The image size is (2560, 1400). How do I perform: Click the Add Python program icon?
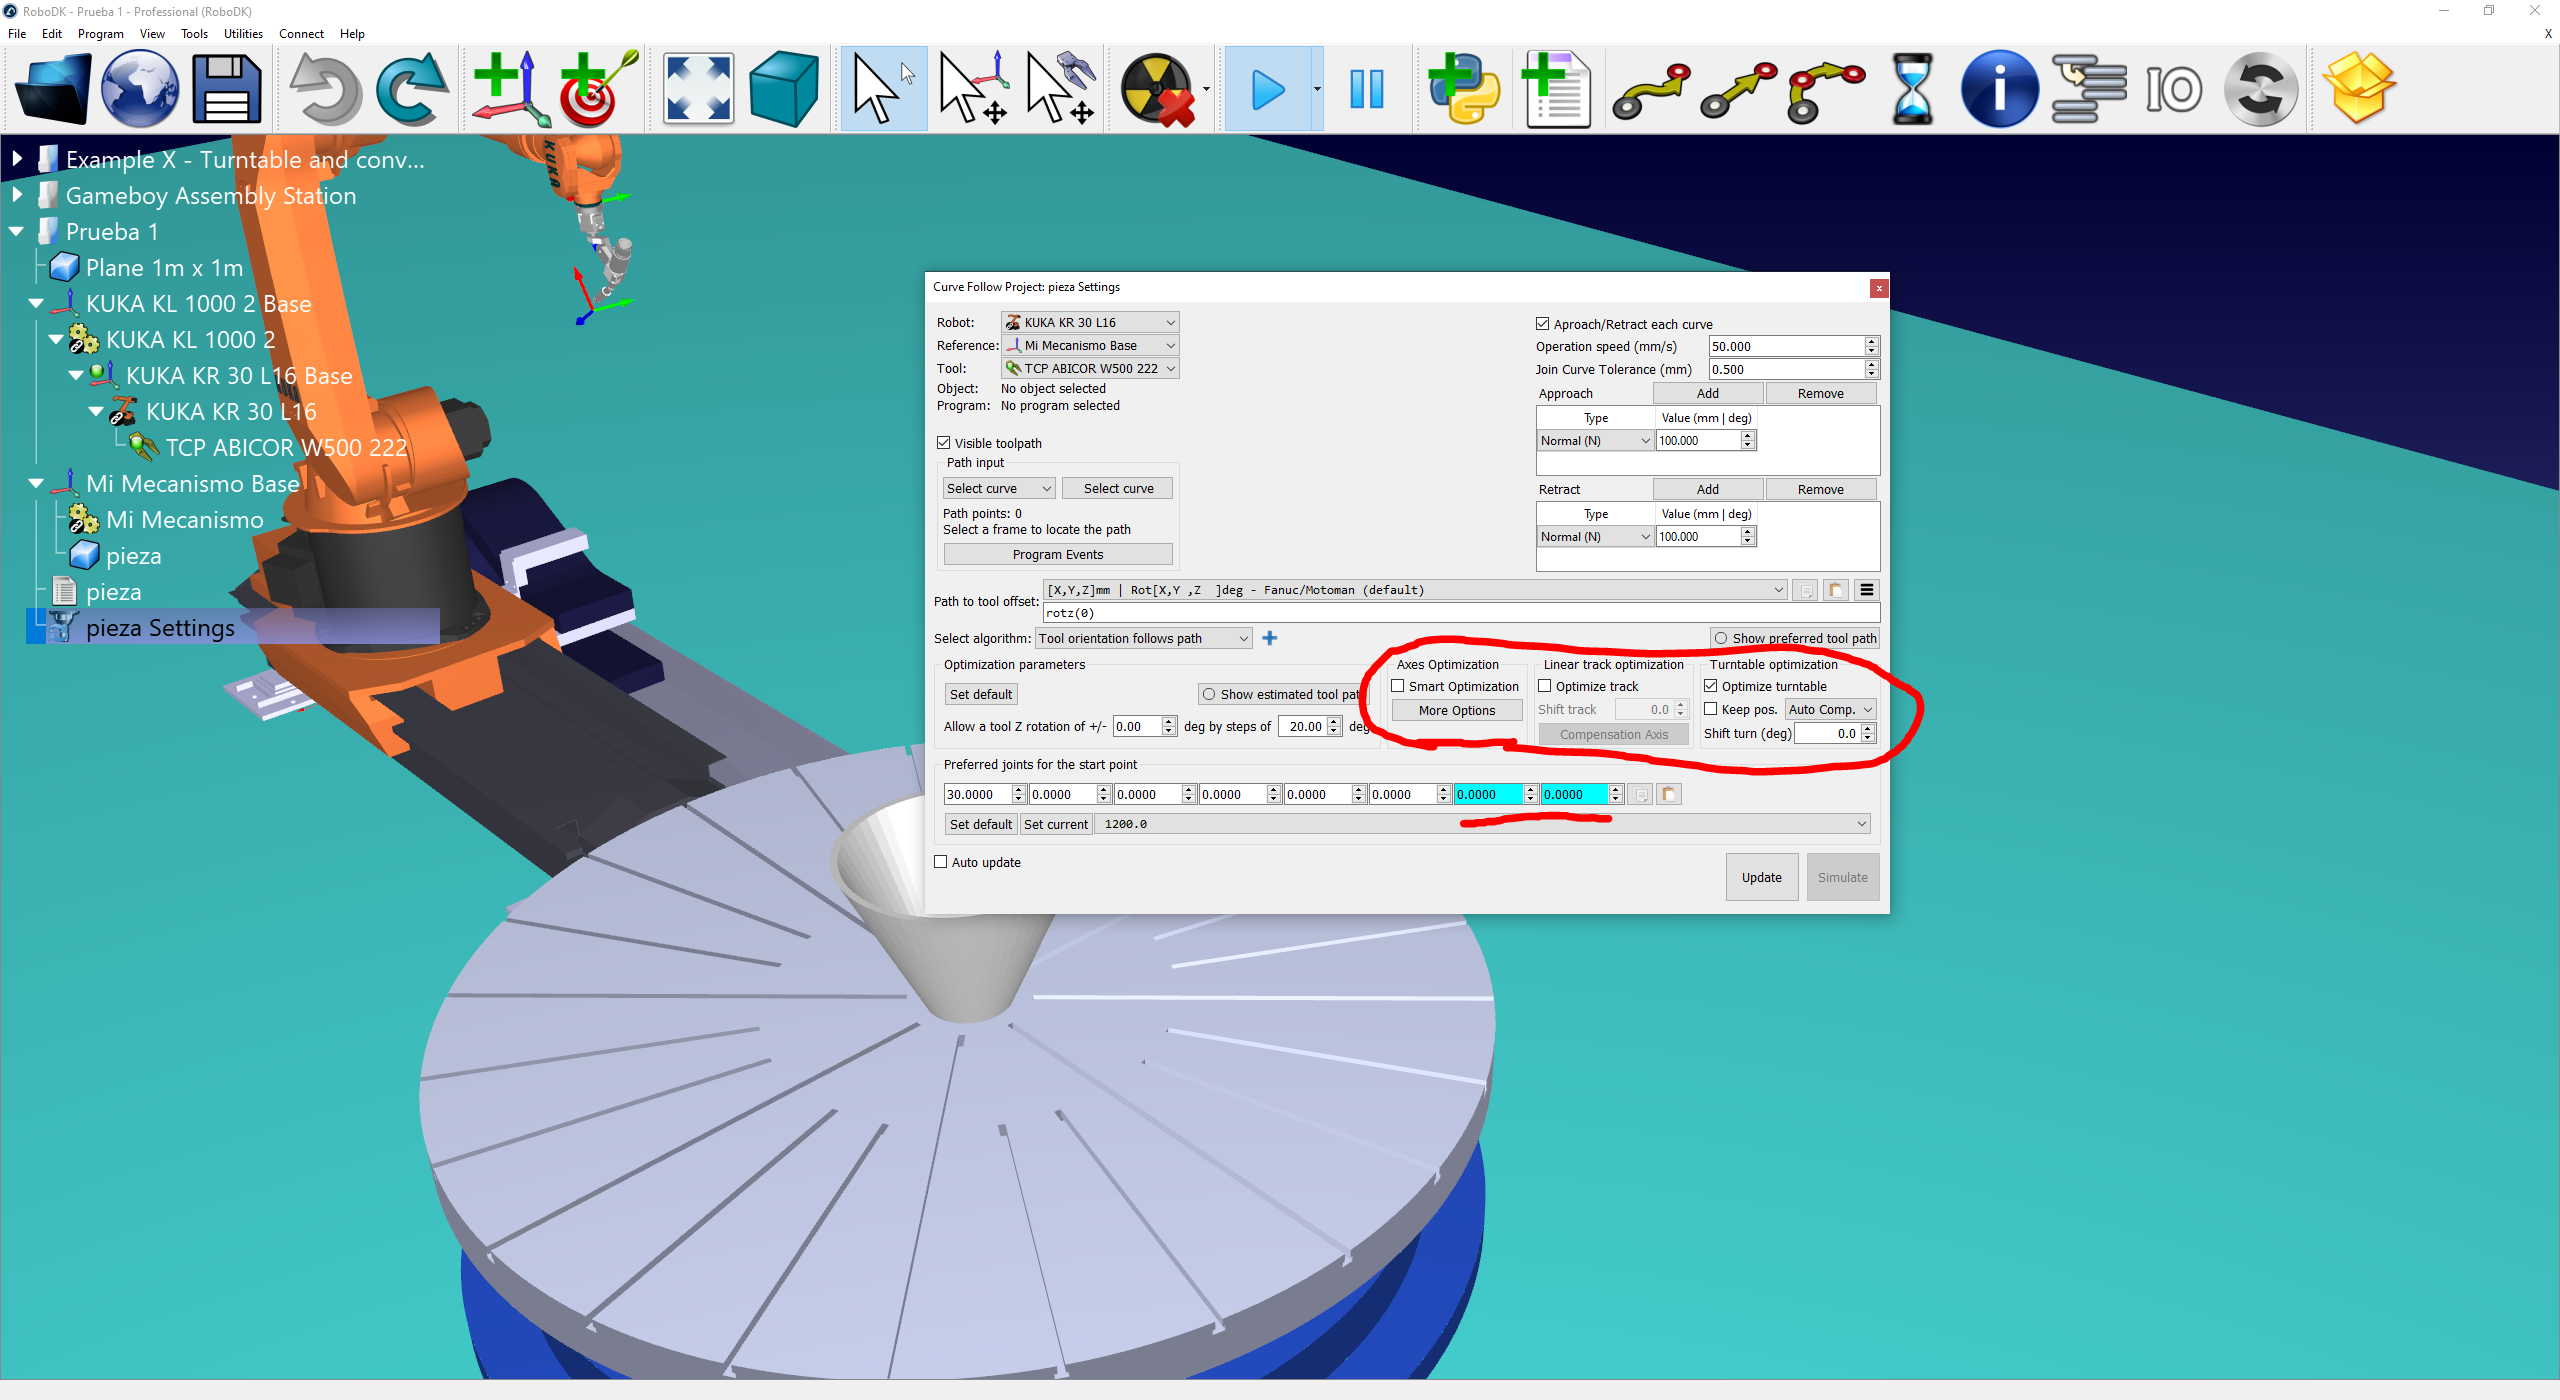(1463, 90)
